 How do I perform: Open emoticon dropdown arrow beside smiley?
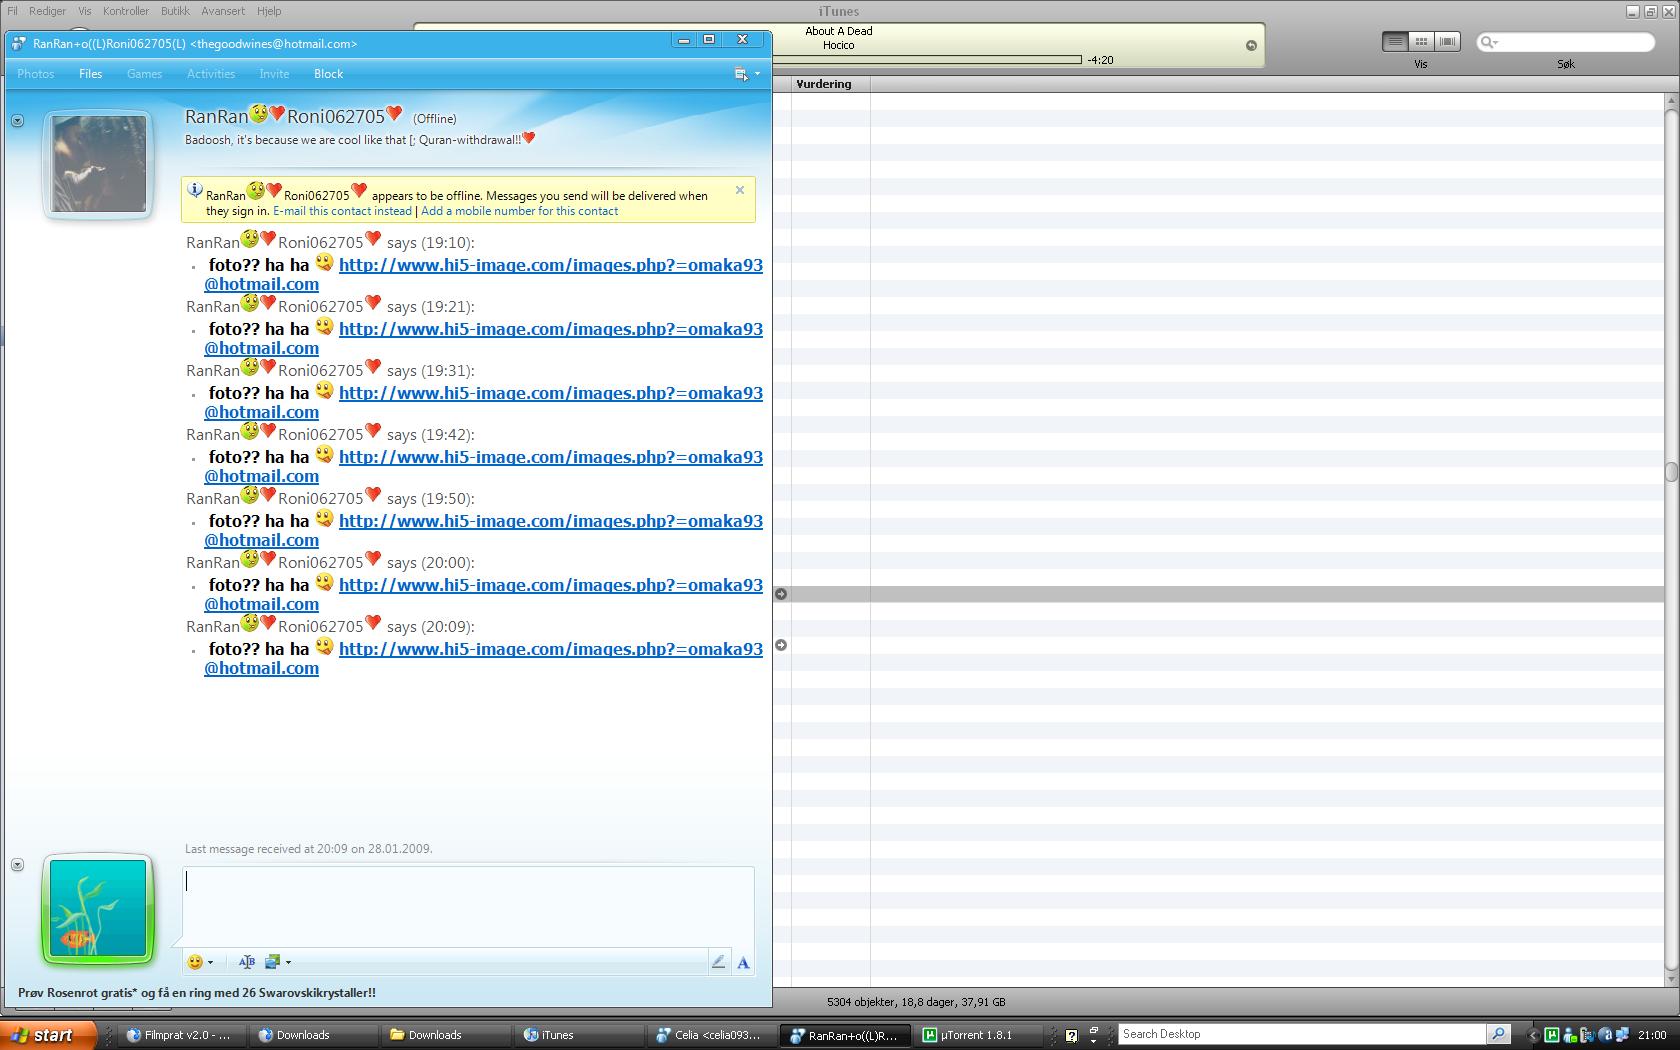210,963
